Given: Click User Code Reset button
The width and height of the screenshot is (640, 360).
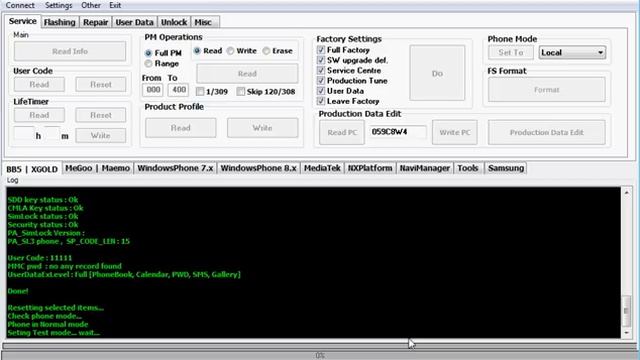Looking at the screenshot, I should 101,84.
